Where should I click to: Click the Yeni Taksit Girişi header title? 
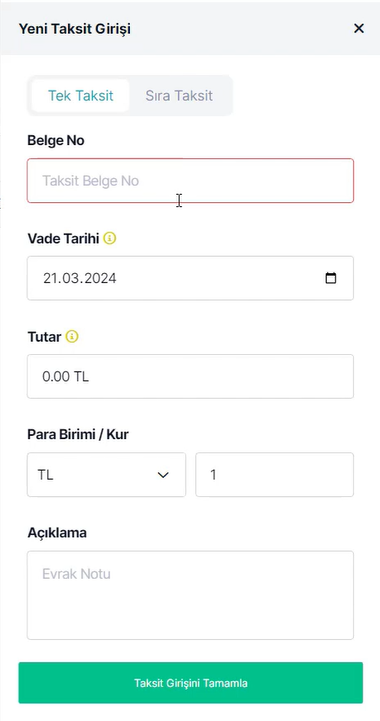click(75, 29)
